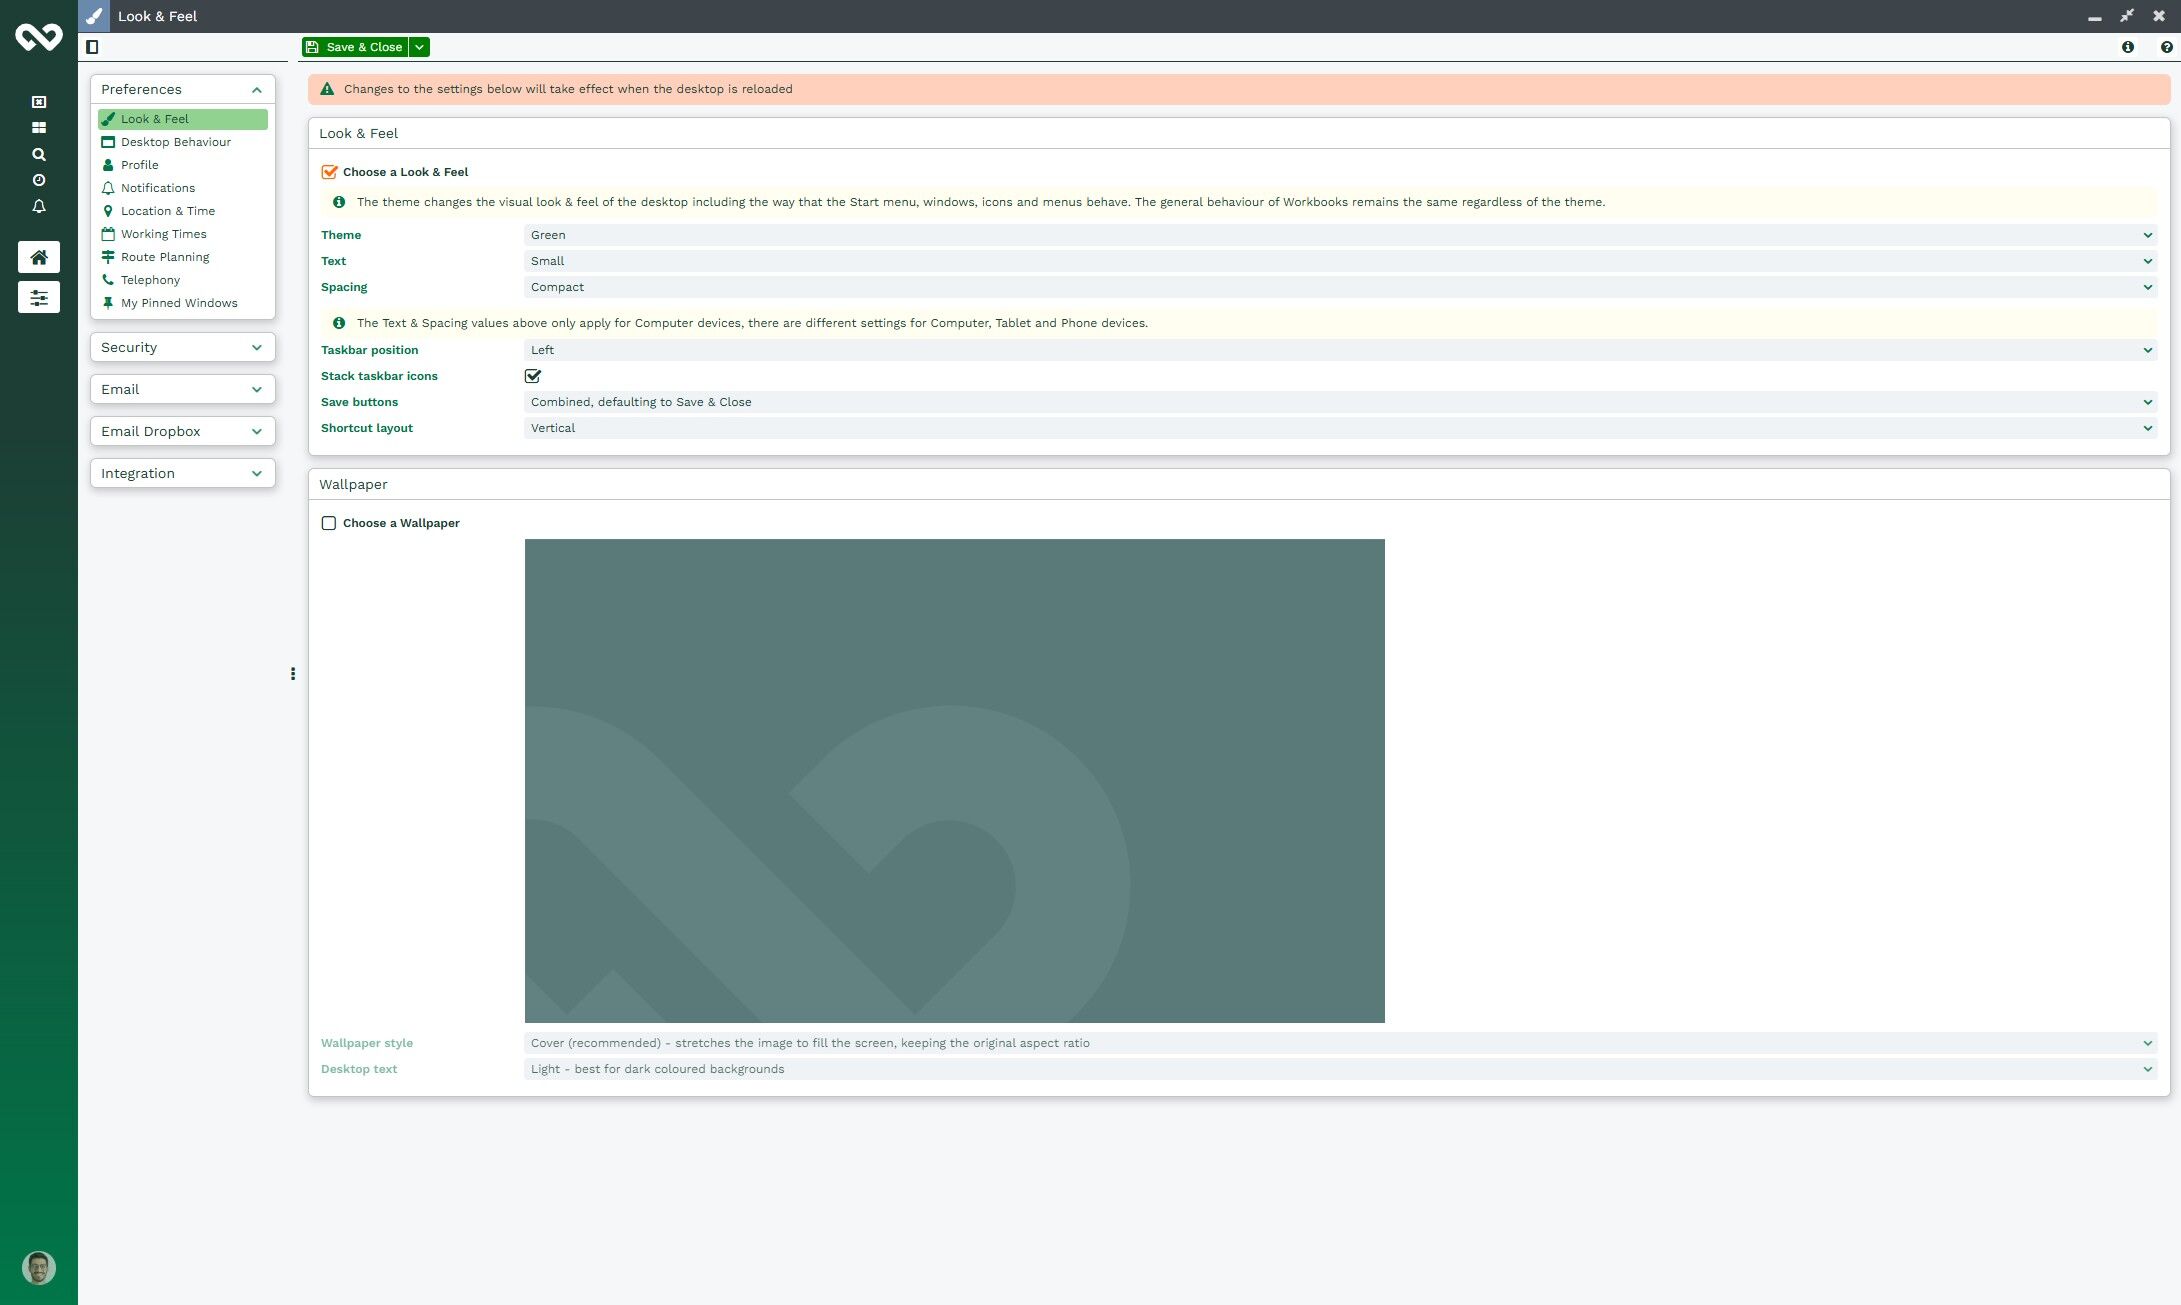
Task: Open the bell icon in the left taskbar
Action: tap(39, 207)
